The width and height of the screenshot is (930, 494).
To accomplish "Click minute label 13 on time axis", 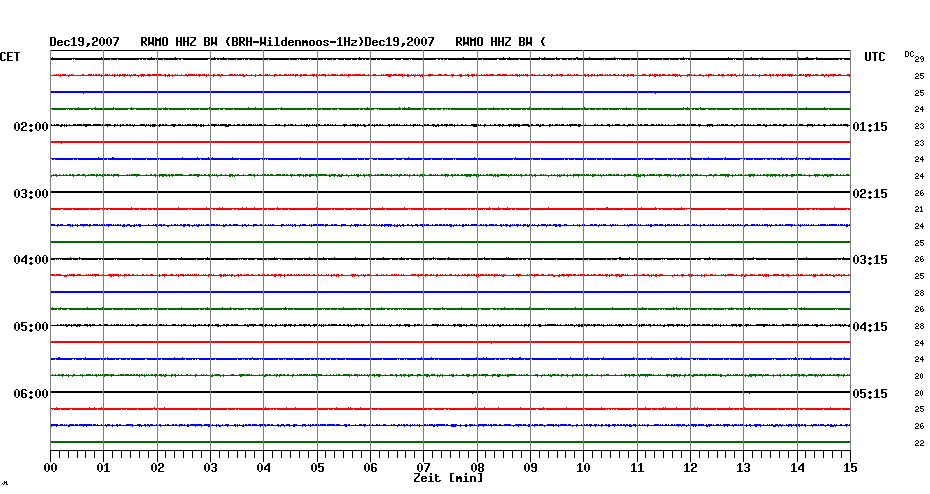I will point(743,468).
